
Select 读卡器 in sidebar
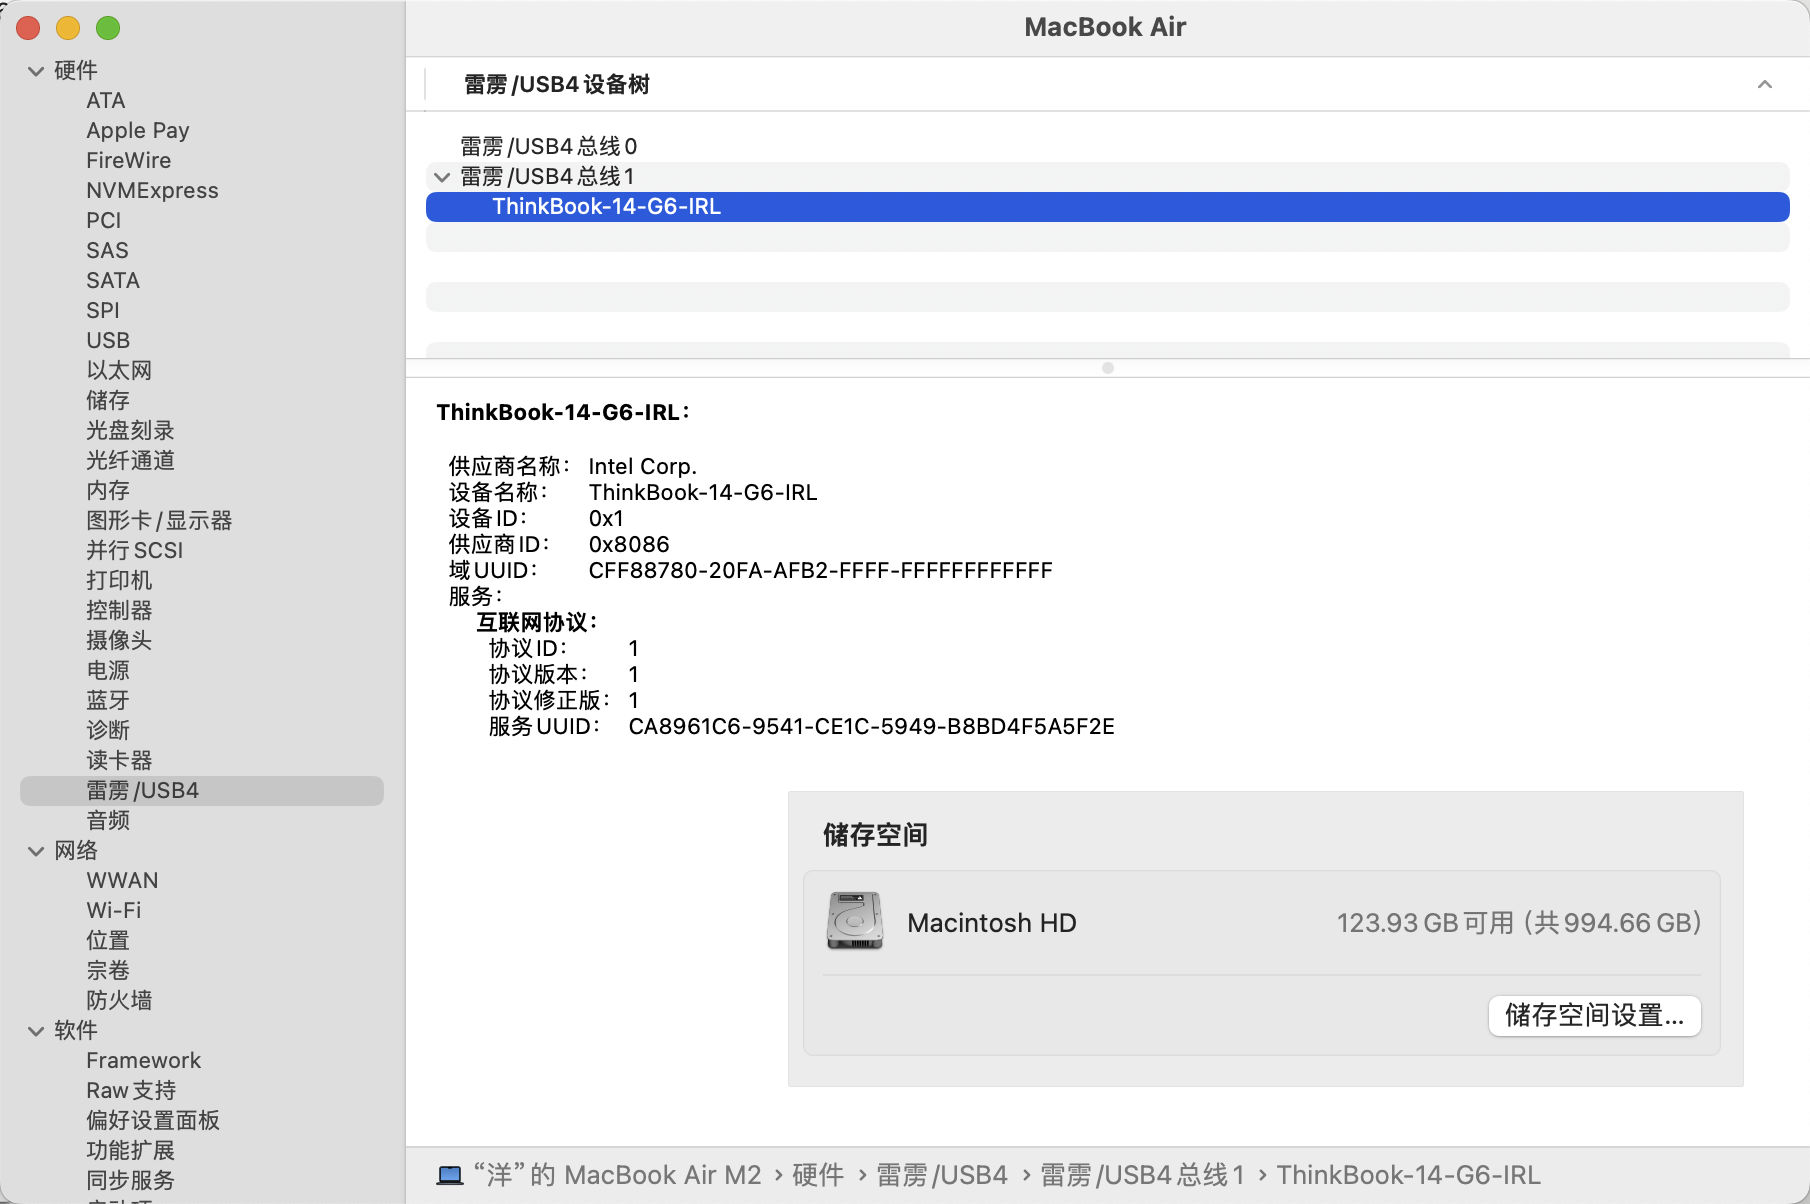tap(119, 761)
